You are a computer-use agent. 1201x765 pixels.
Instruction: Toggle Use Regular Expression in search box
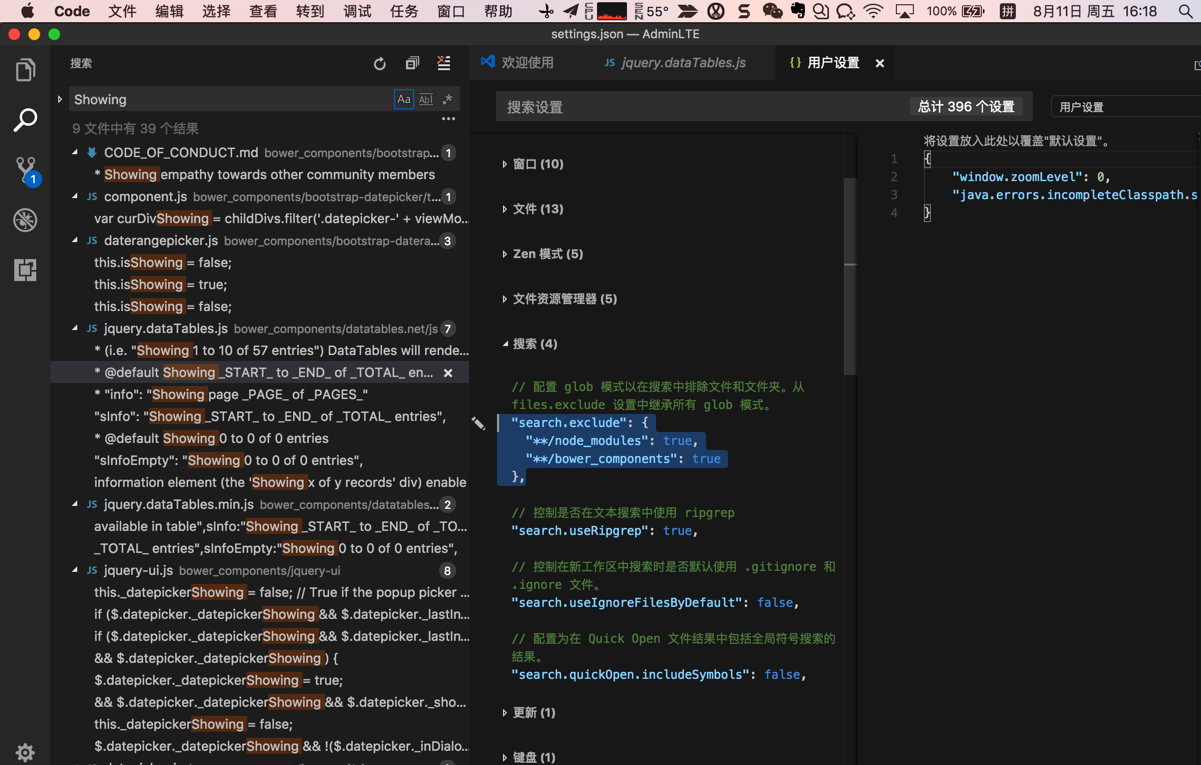pyautogui.click(x=447, y=100)
